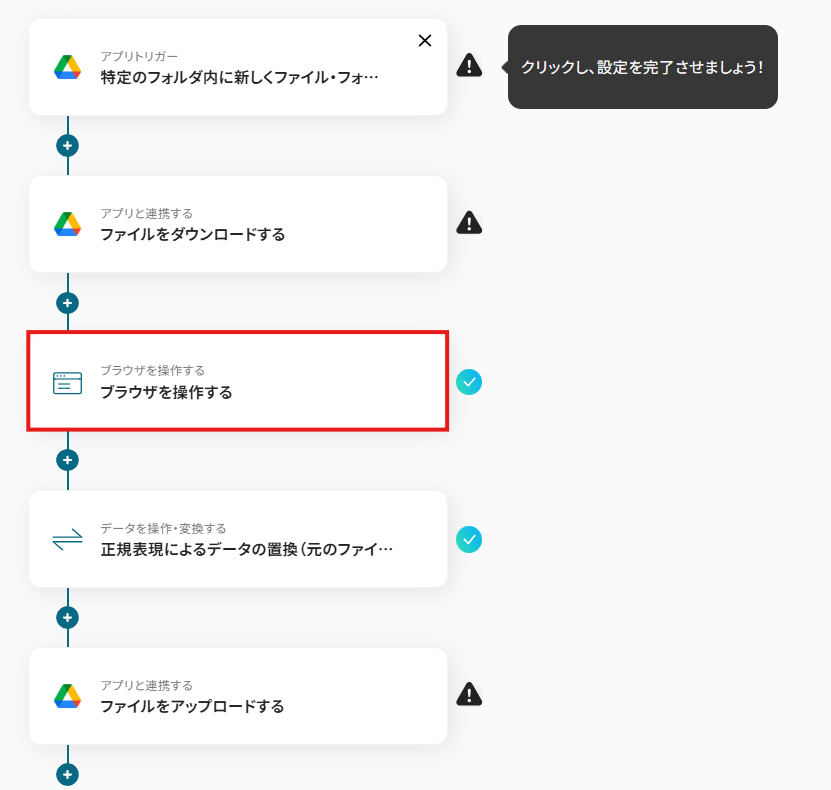Click the アプリと連携する label on the upload card
Viewport: 831px width, 790px height.
click(x=146, y=685)
